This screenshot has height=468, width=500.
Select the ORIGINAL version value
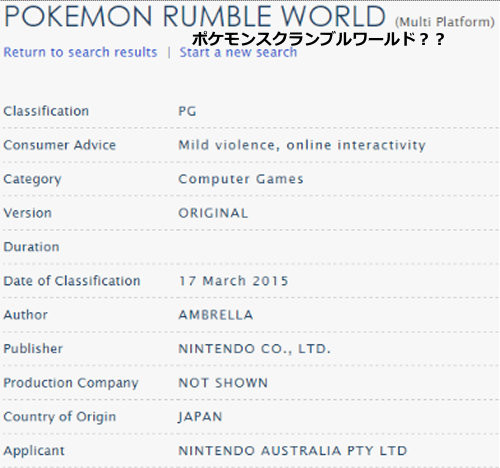pyautogui.click(x=213, y=213)
